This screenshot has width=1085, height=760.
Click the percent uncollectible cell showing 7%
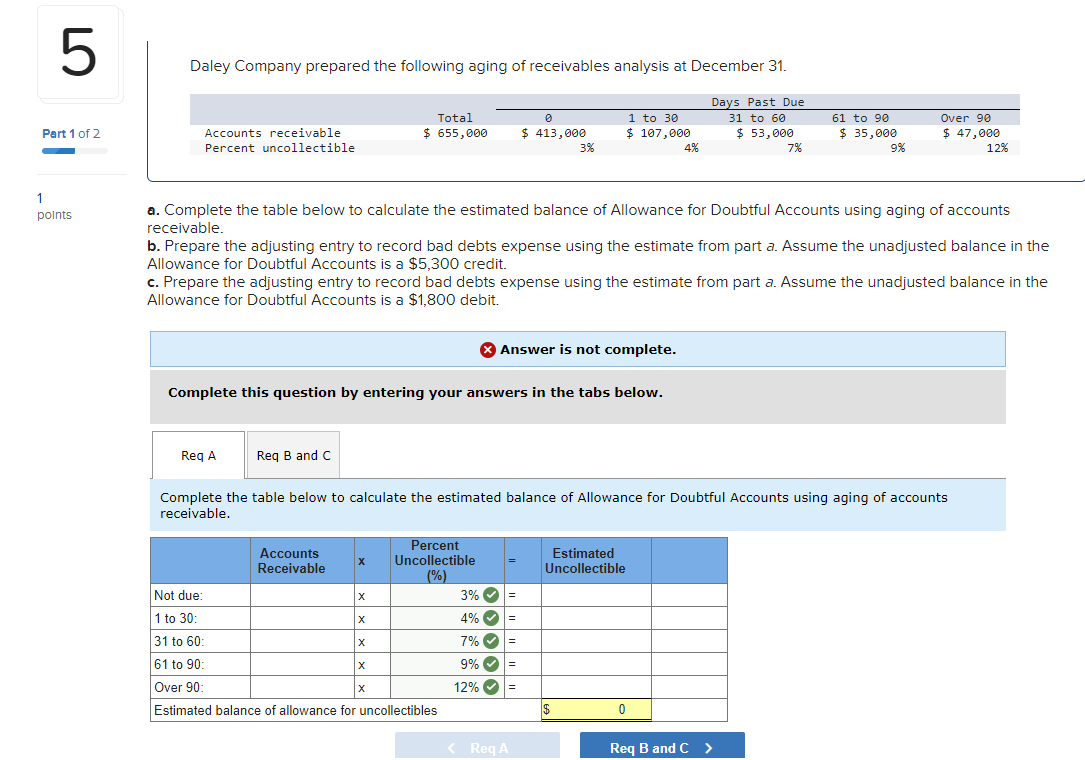447,641
